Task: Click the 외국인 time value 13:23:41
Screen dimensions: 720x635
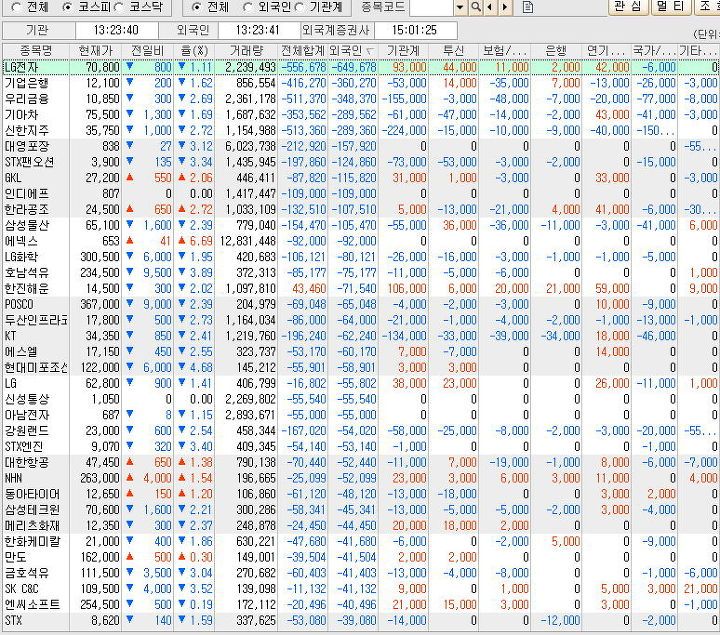Action: click(x=258, y=30)
